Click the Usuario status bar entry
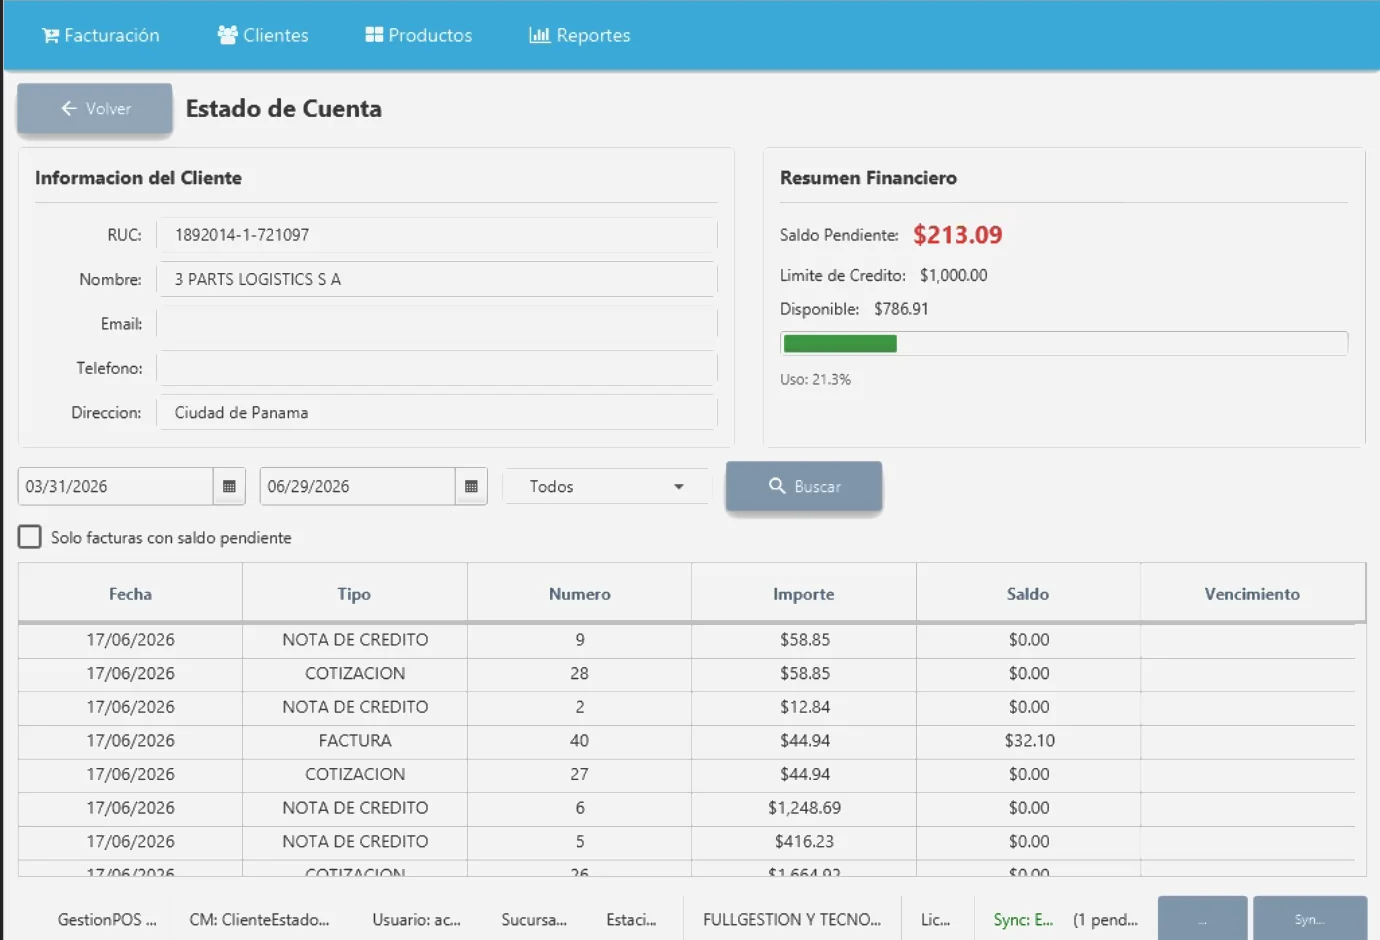 point(416,920)
